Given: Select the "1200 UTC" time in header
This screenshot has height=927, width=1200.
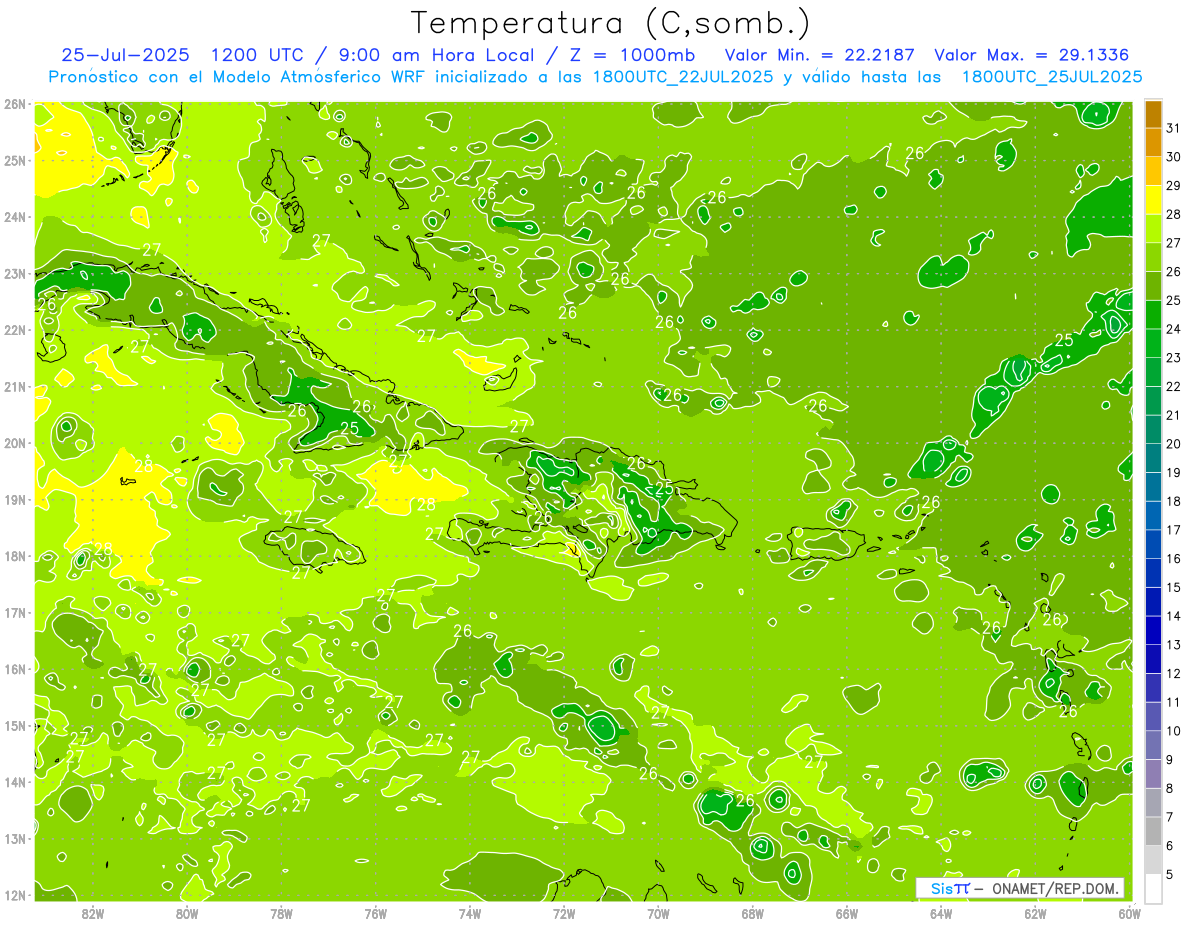Looking at the screenshot, I should [258, 55].
